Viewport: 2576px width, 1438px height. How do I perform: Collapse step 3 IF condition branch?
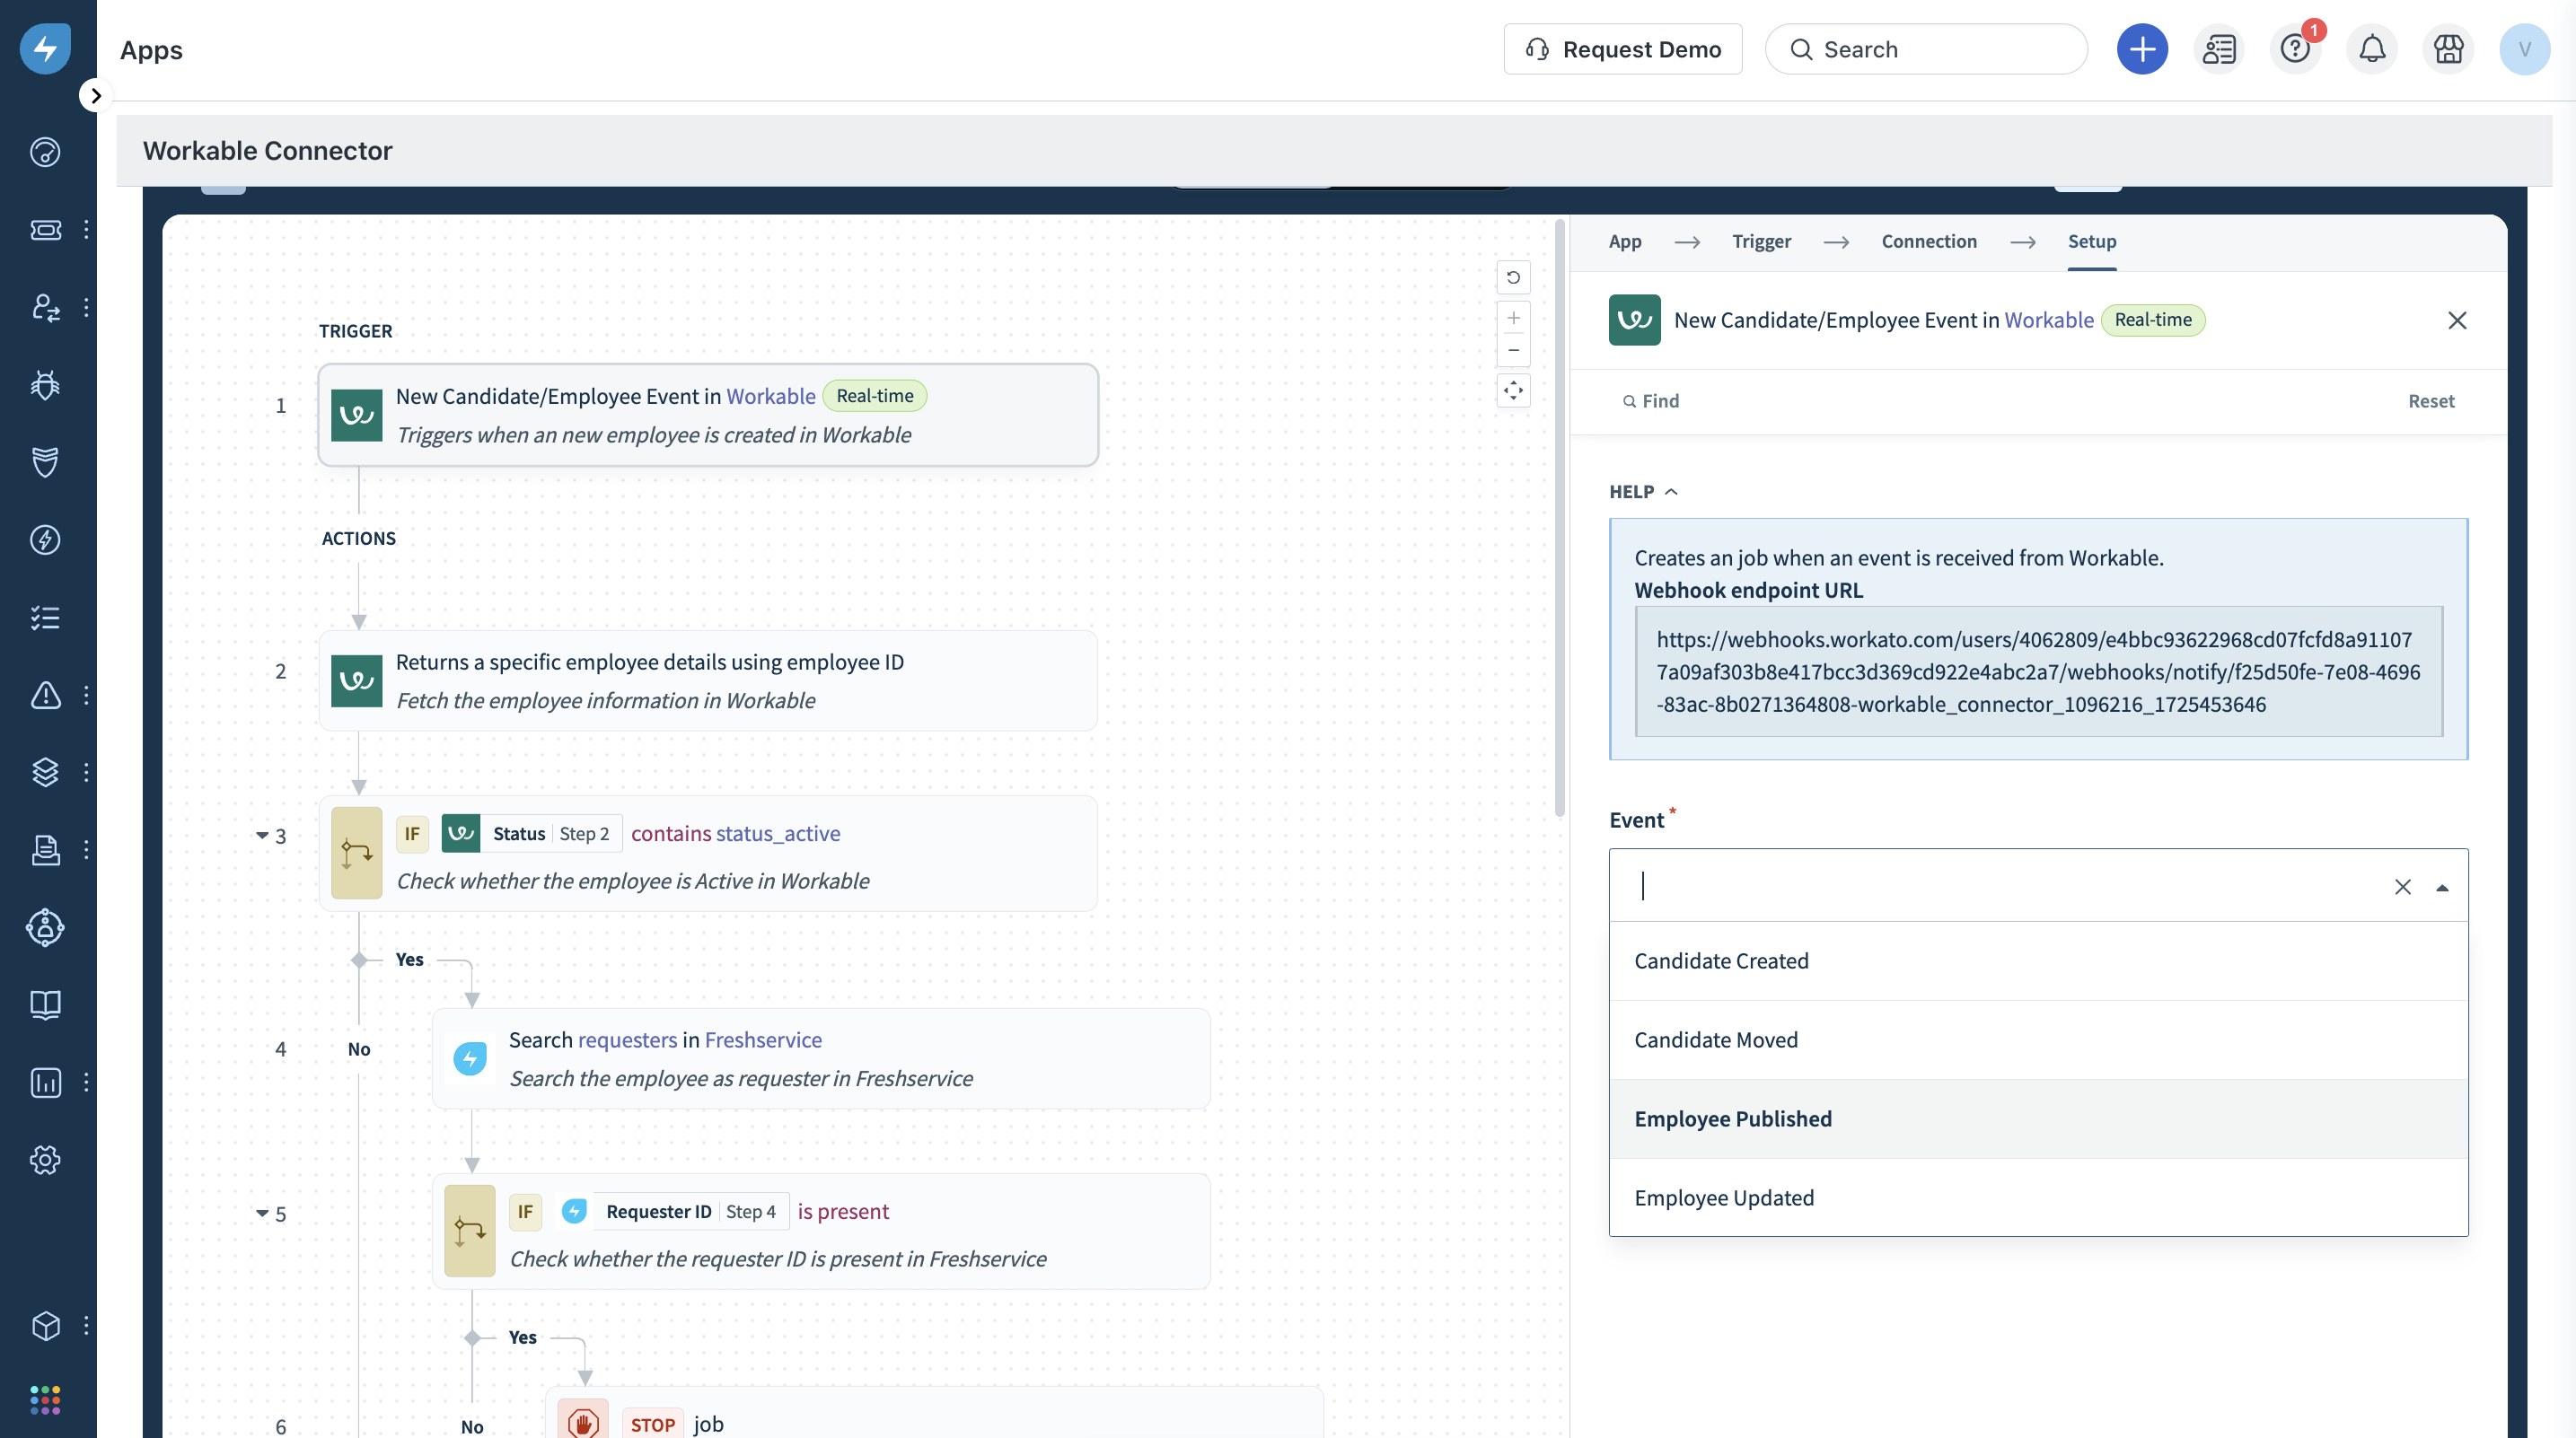pos(262,835)
